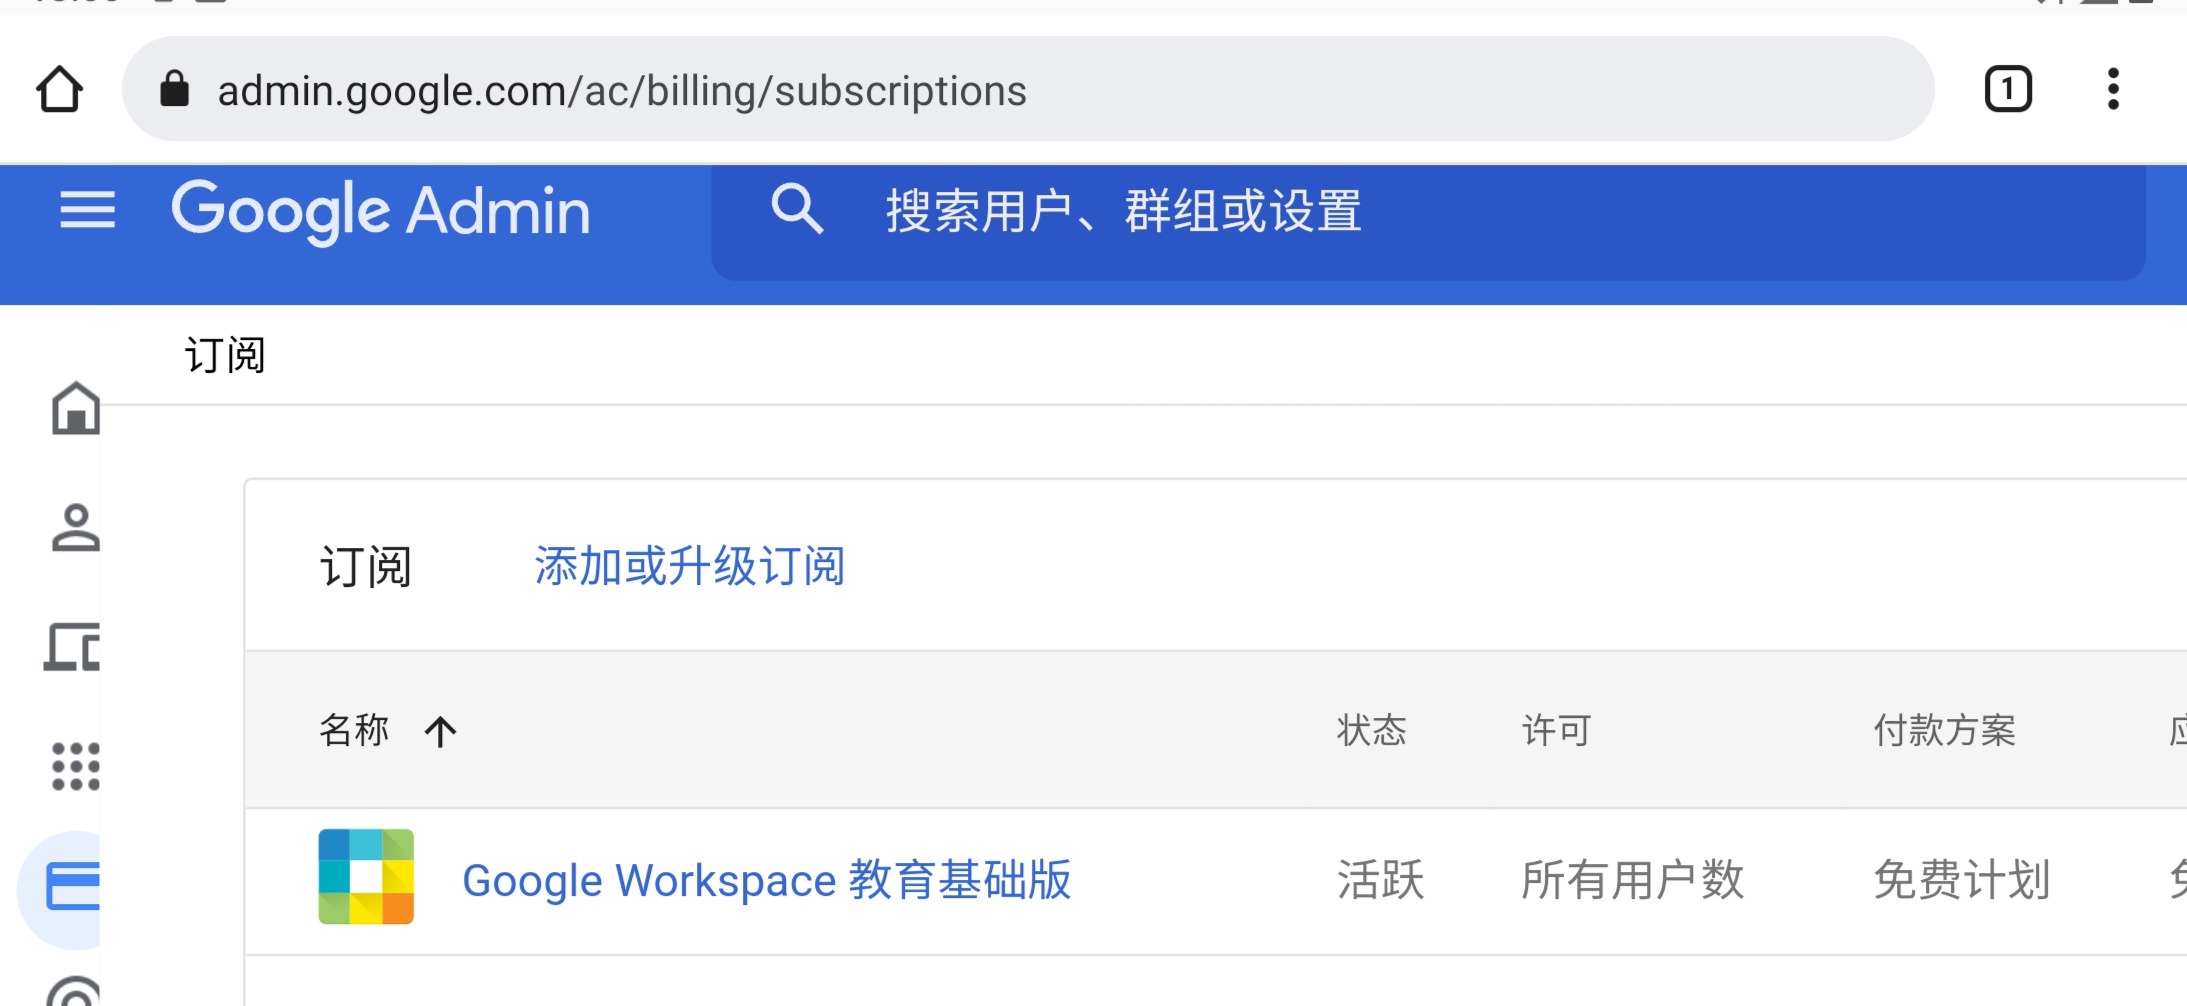Click the 订阅 breadcrumb title
The width and height of the screenshot is (2187, 1006).
[x=225, y=355]
